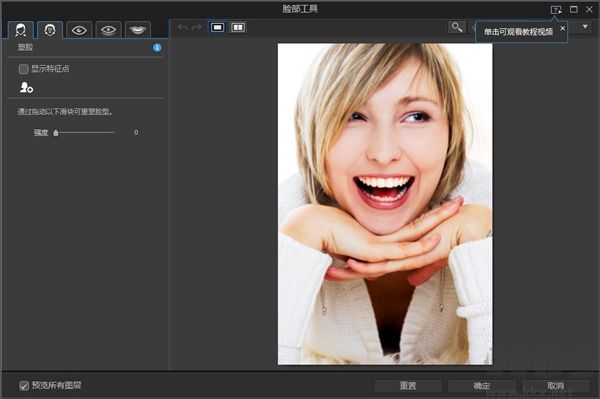The height and width of the screenshot is (399, 600).
Task: Uncheck 预览所有图层 option
Action: pyautogui.click(x=24, y=386)
